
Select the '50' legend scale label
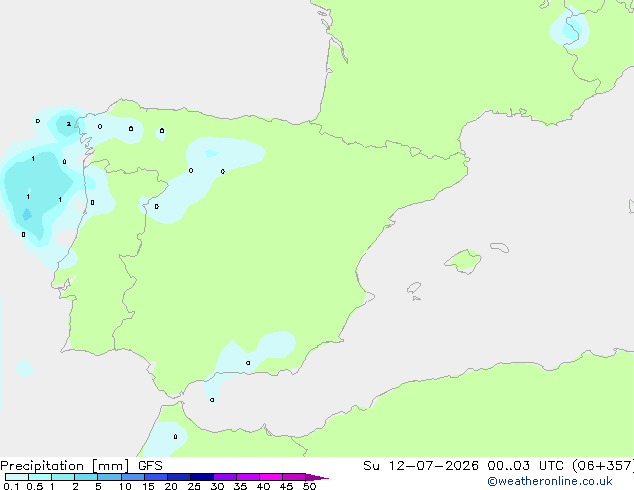point(309,486)
